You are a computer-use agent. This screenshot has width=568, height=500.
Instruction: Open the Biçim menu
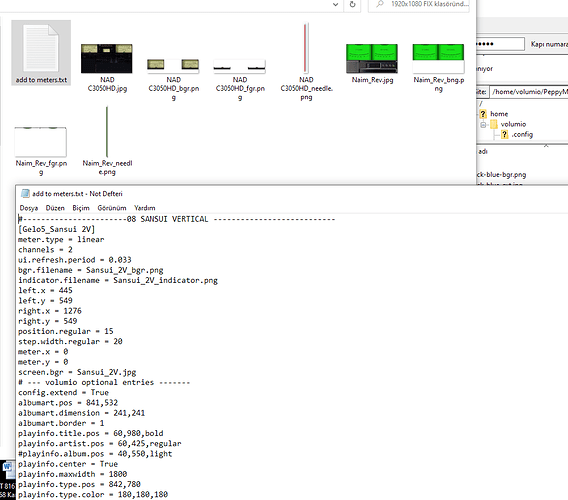tap(81, 208)
